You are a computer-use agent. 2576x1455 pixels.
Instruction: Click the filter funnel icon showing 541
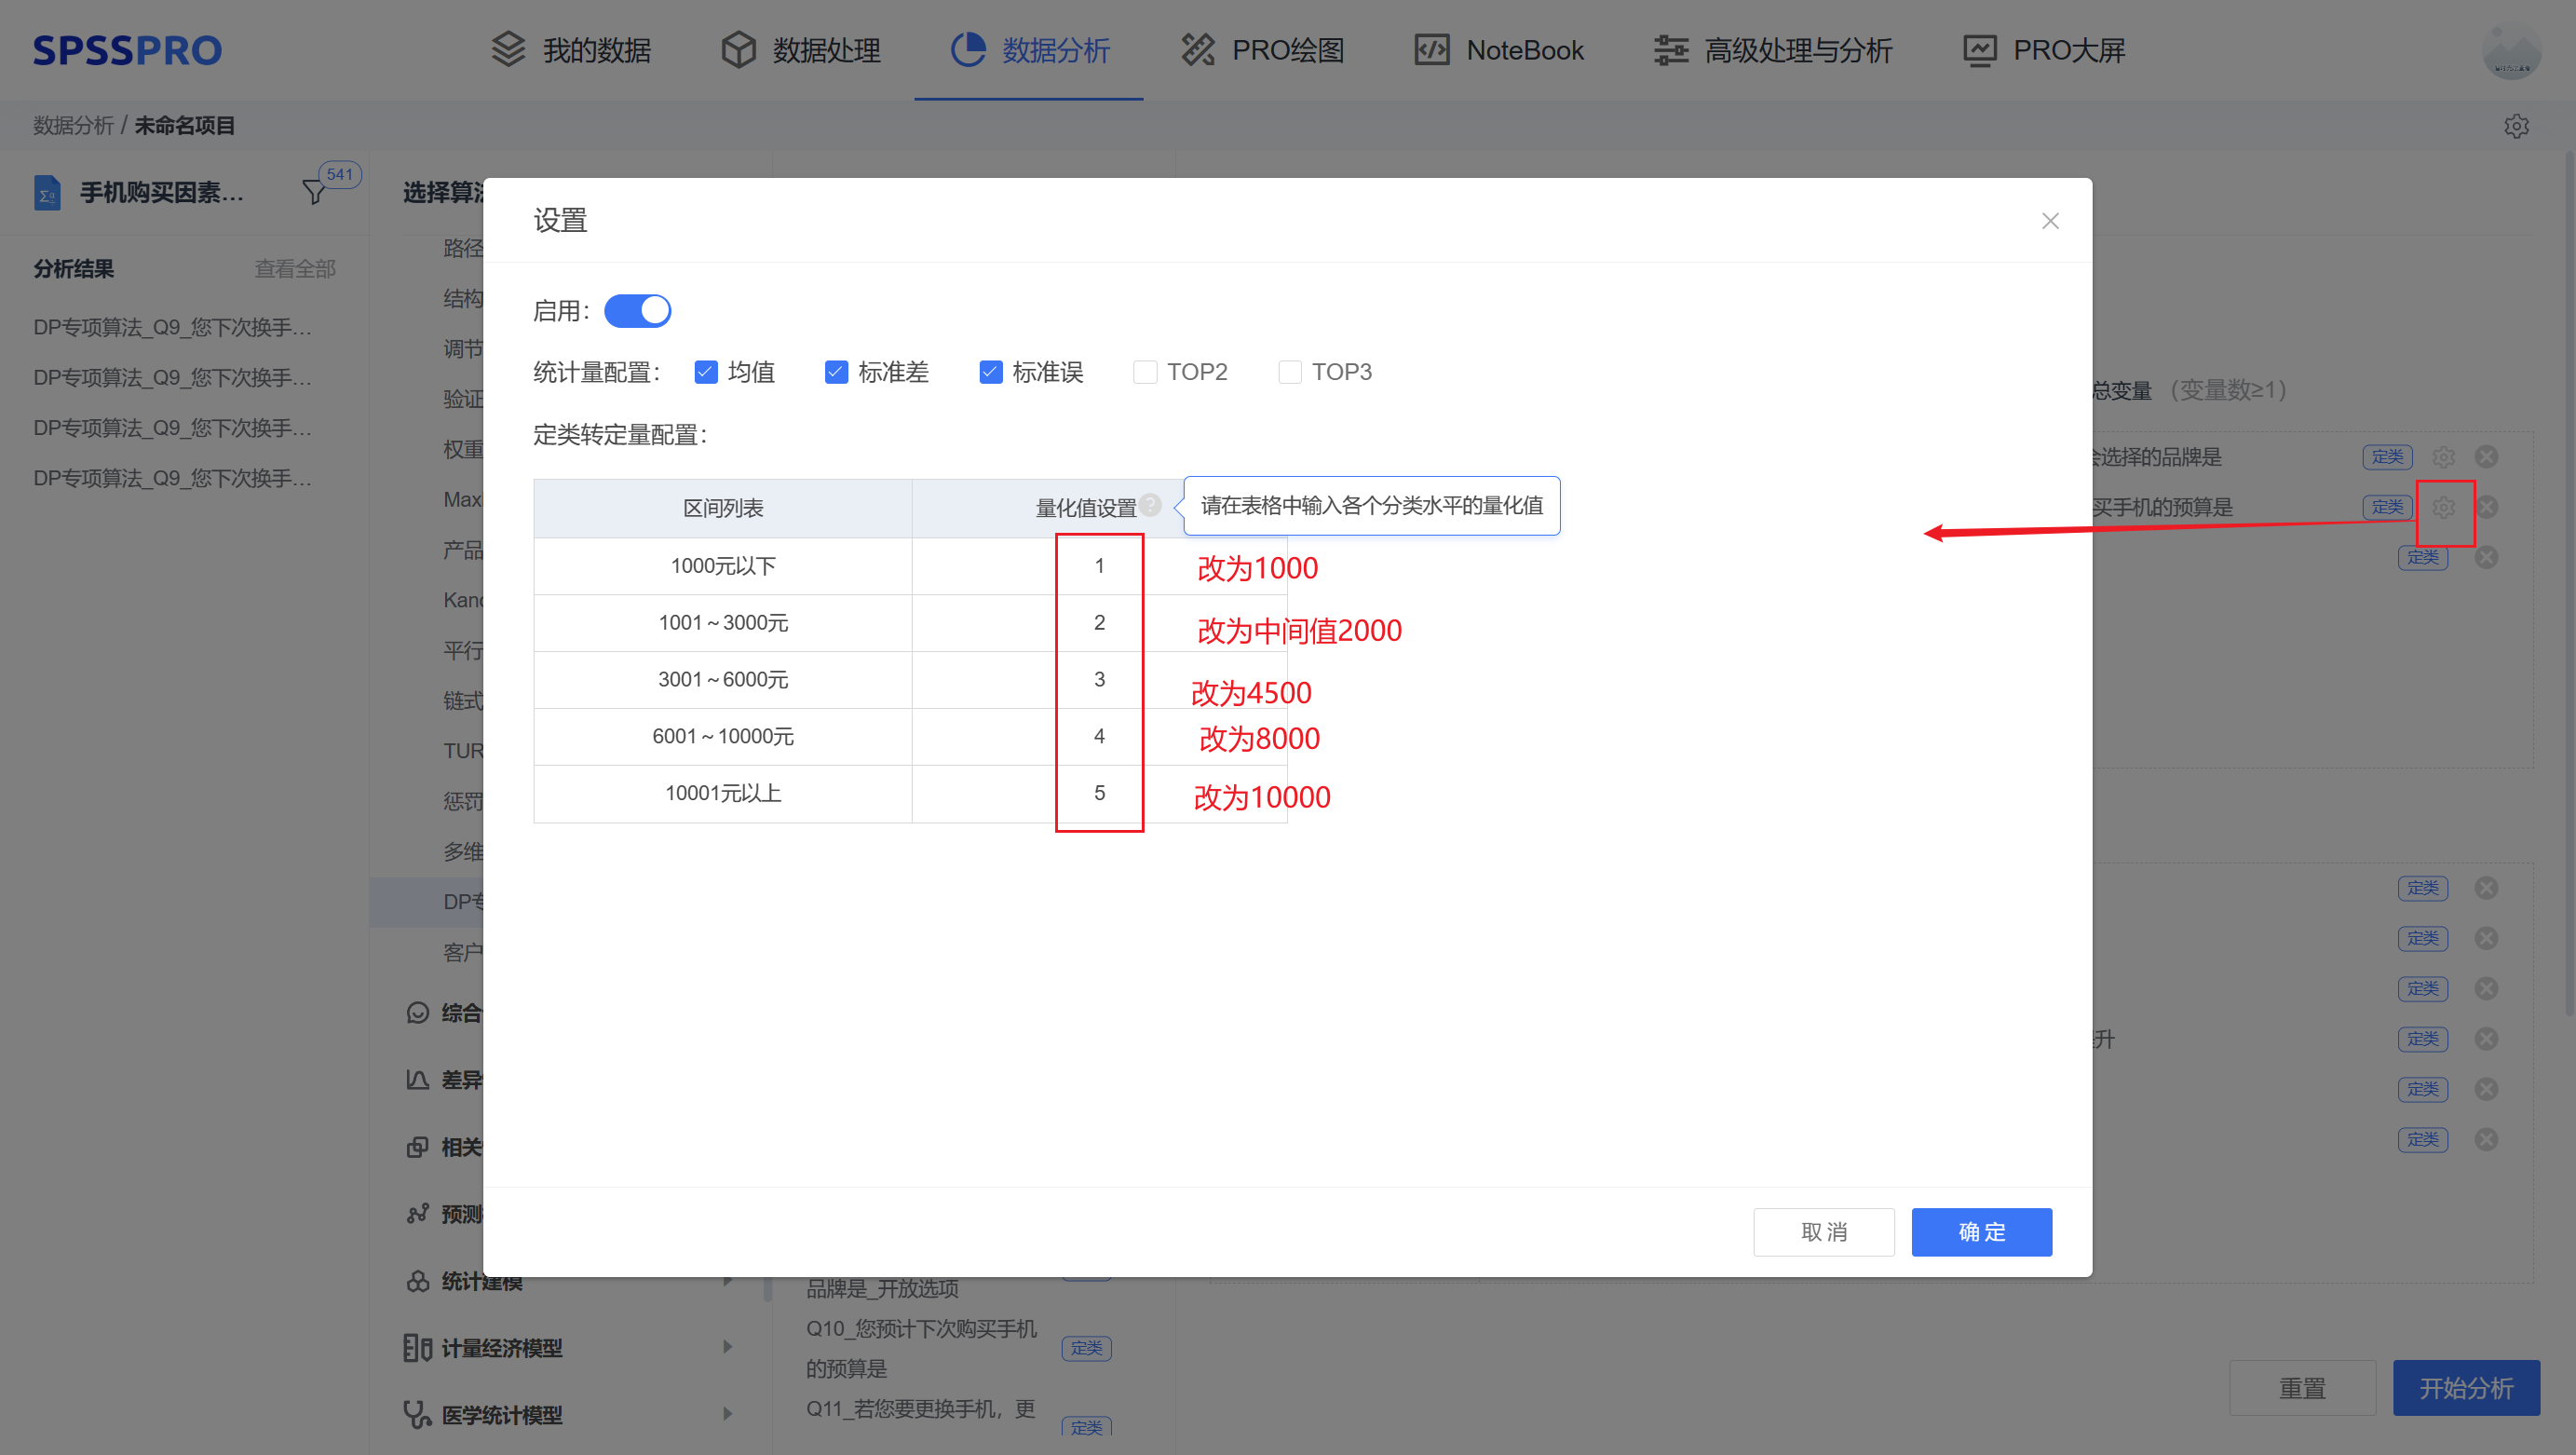point(316,190)
